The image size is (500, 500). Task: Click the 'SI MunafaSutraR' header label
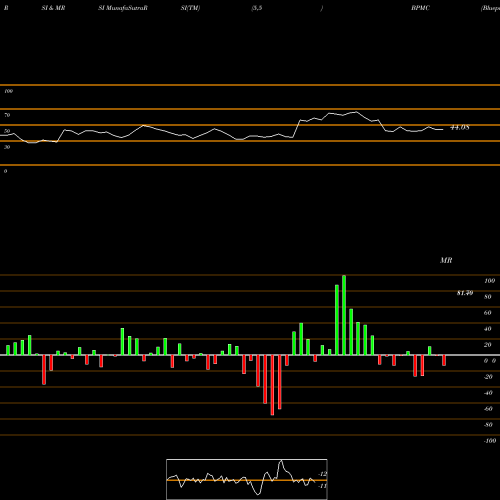click(123, 8)
